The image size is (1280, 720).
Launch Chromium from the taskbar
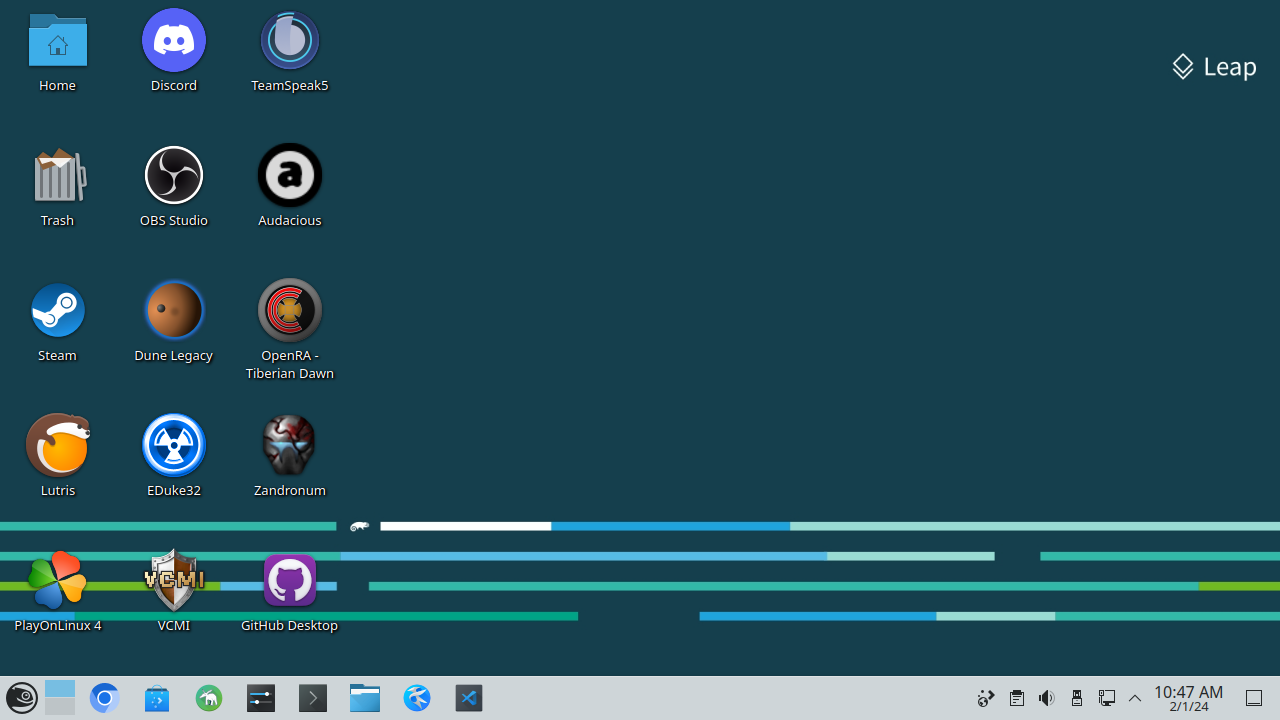click(105, 698)
